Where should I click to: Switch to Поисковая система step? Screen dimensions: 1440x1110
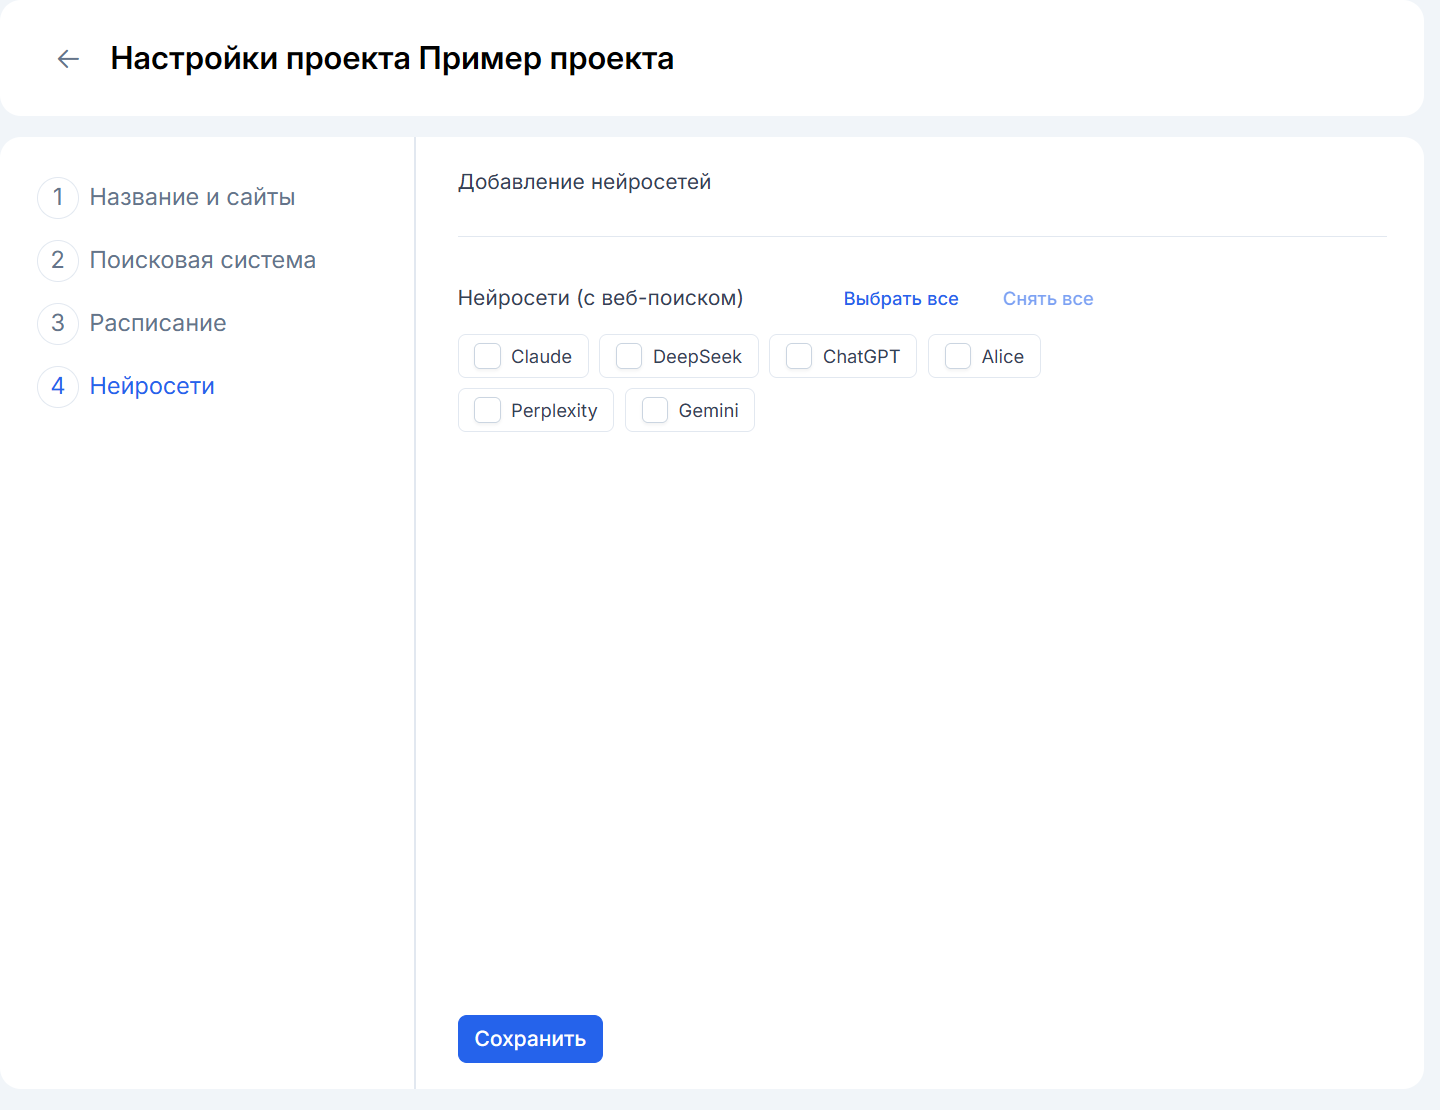point(177,260)
